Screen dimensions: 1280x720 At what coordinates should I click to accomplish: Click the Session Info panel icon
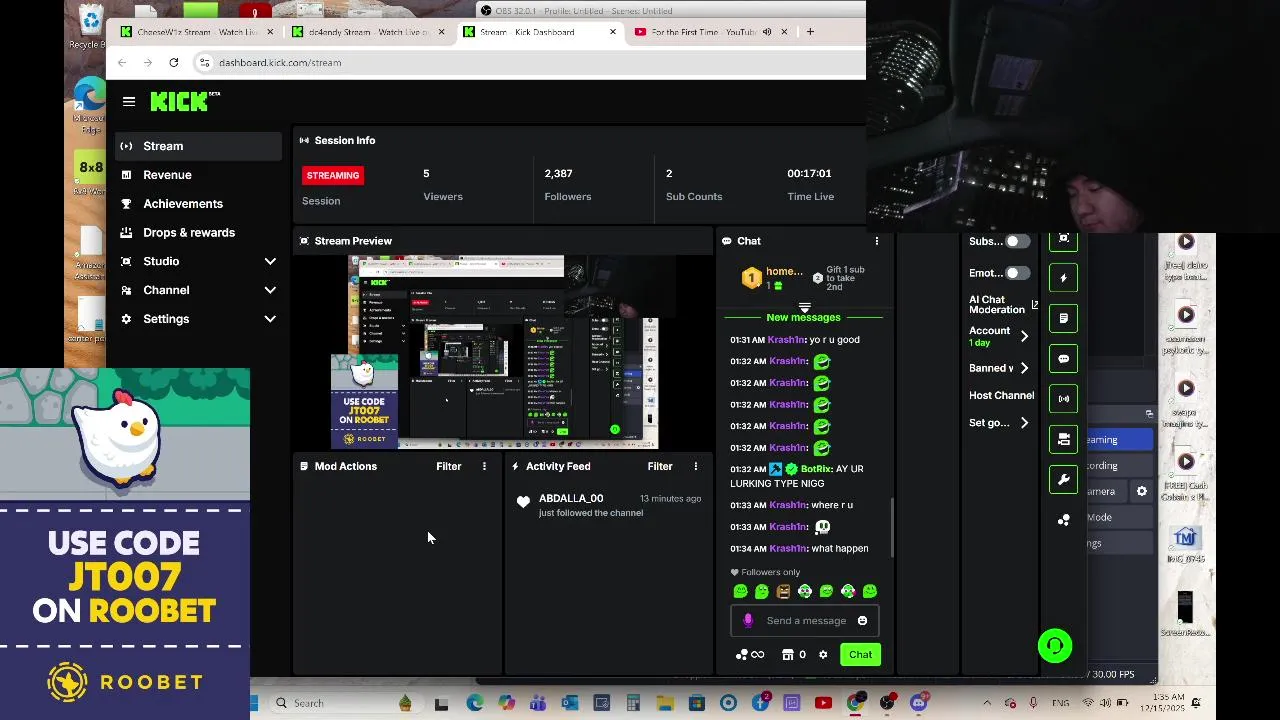(x=304, y=141)
